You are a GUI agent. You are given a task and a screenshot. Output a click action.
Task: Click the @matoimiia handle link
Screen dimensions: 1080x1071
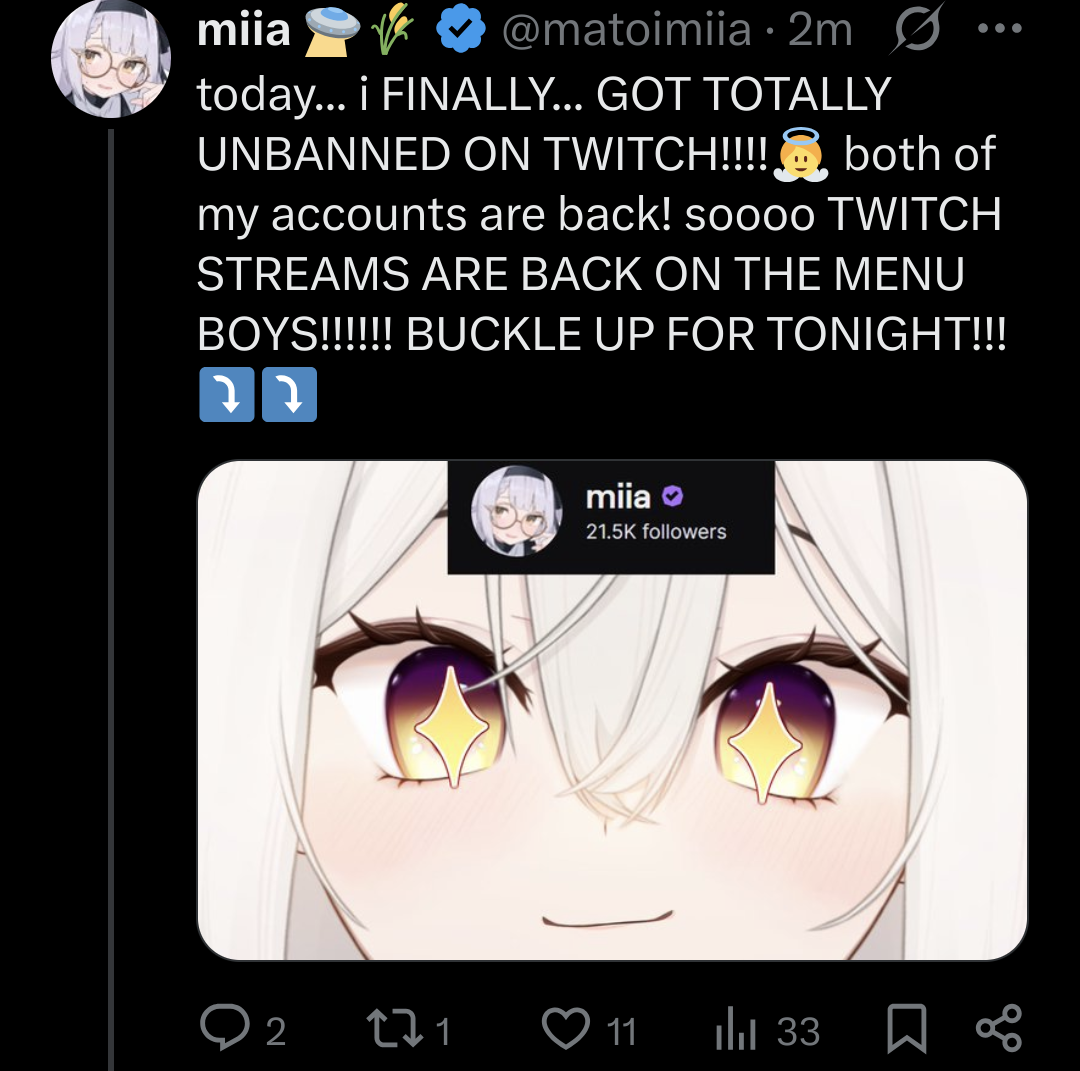tap(626, 30)
